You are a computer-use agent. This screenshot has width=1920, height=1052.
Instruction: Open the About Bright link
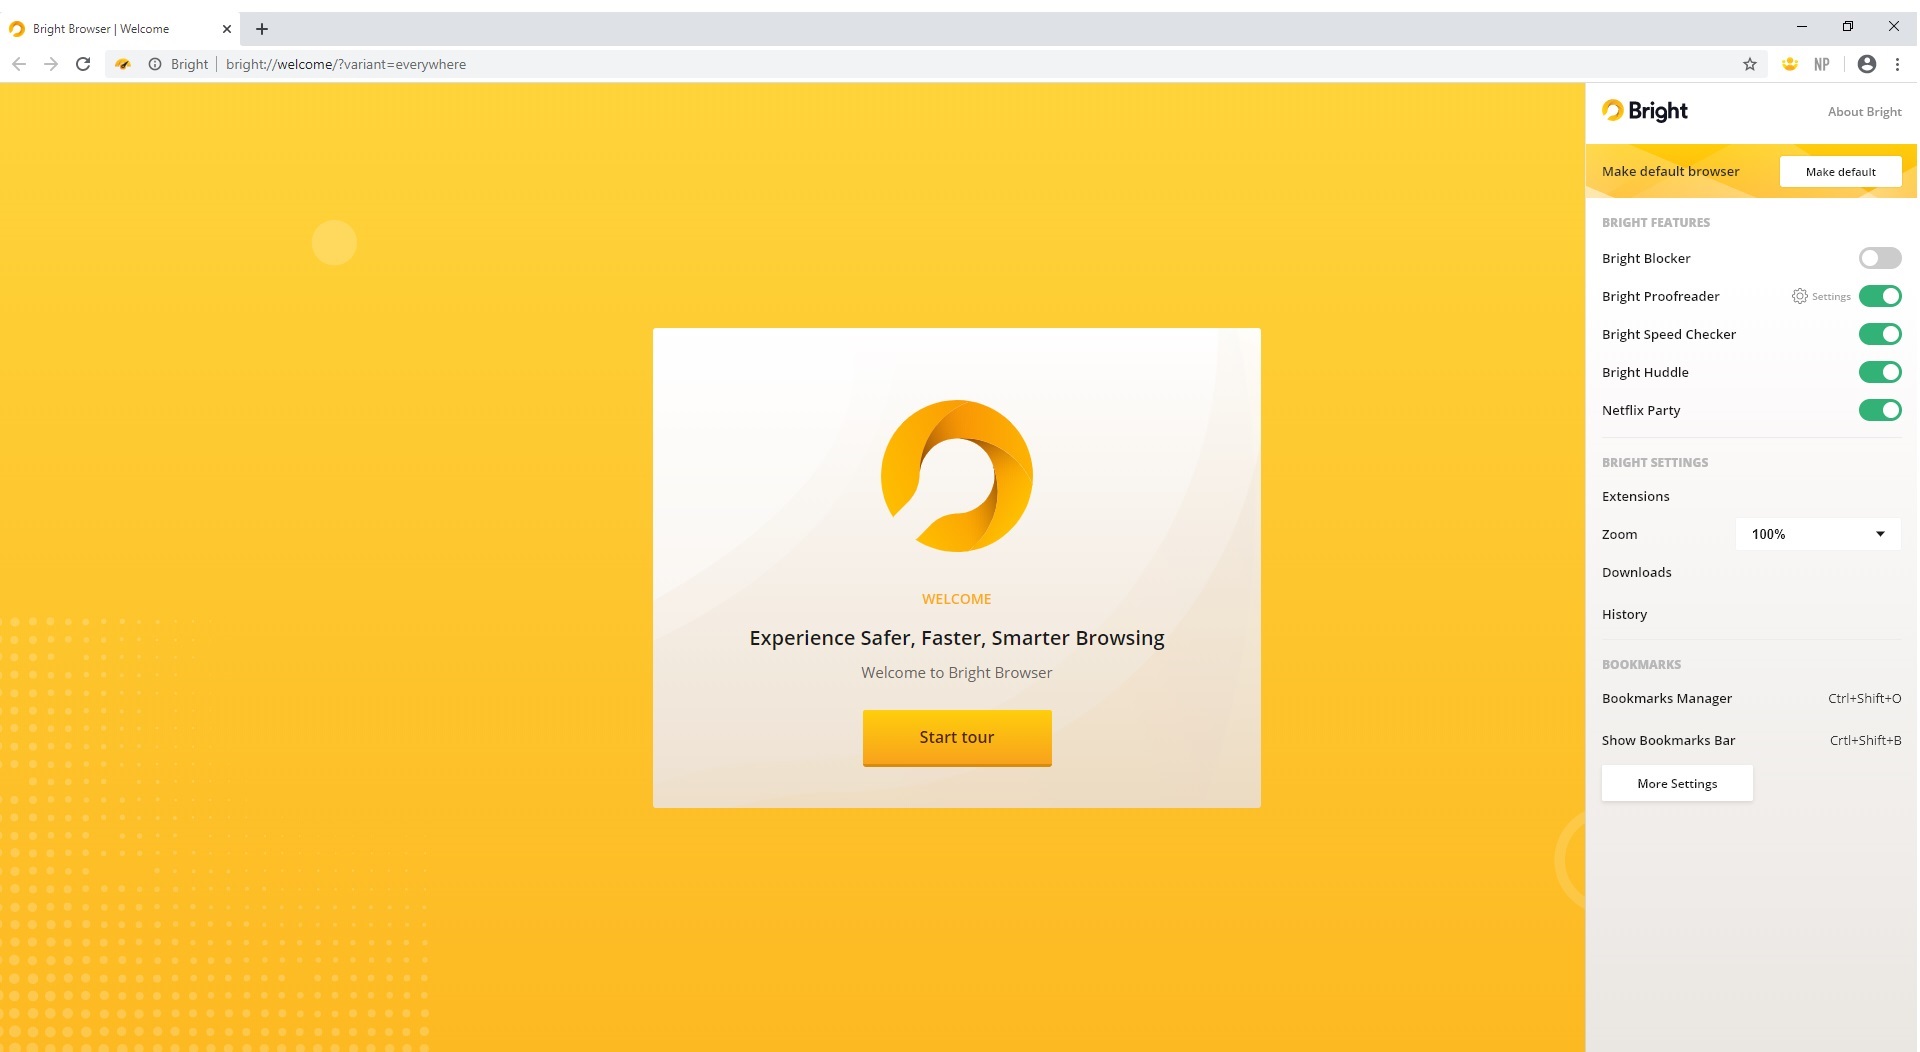click(1864, 112)
